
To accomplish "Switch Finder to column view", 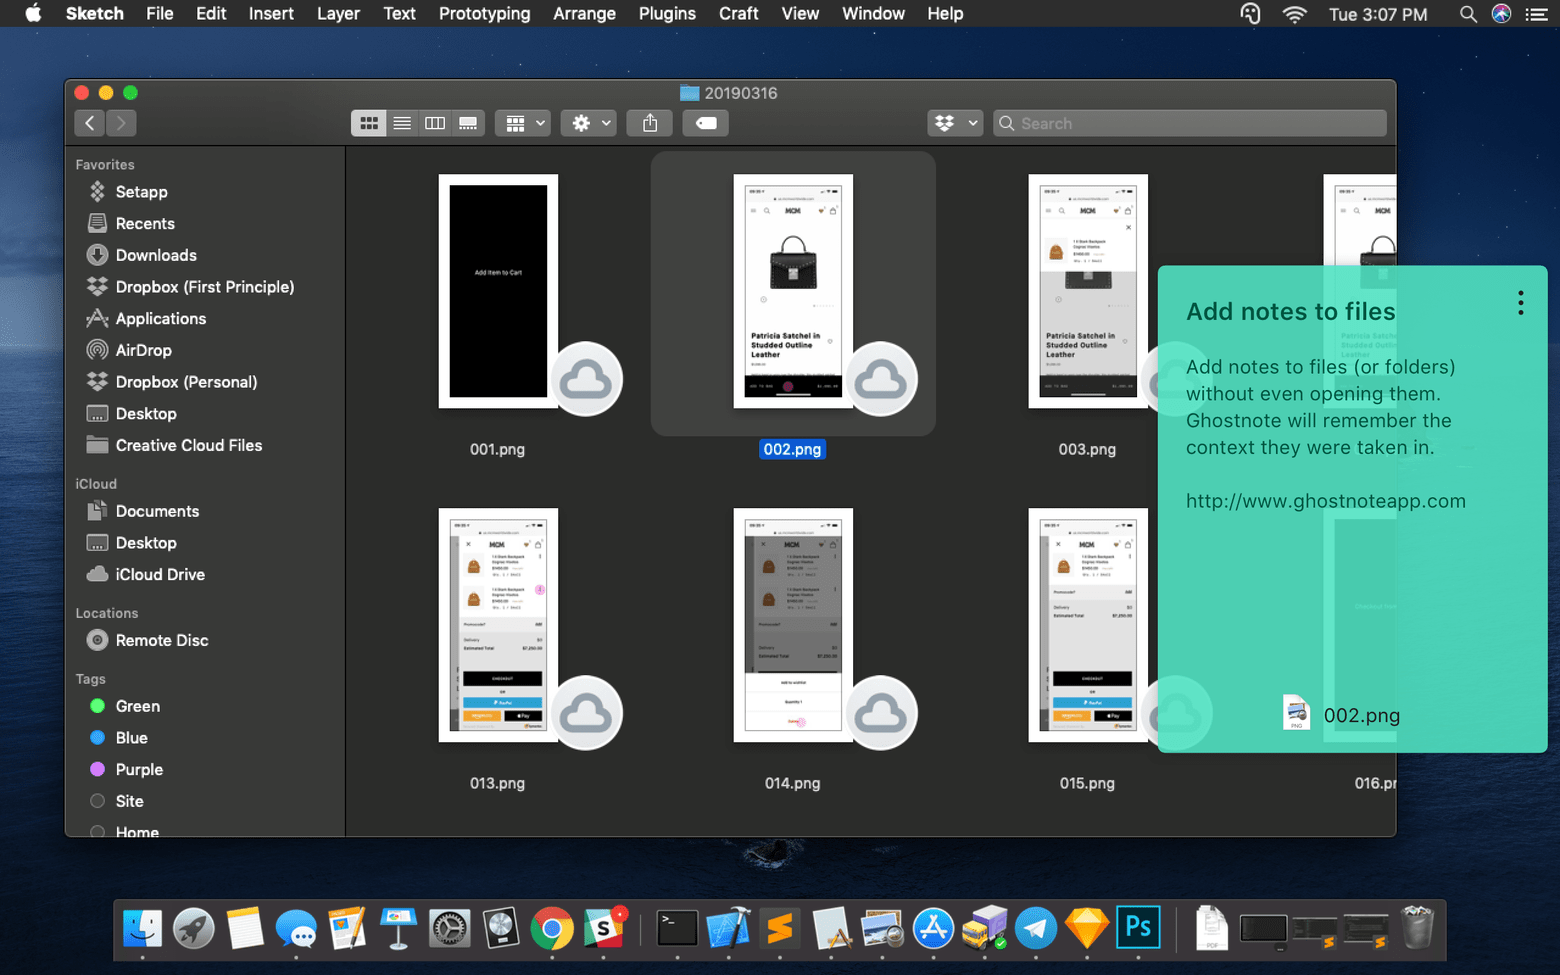I will [435, 123].
